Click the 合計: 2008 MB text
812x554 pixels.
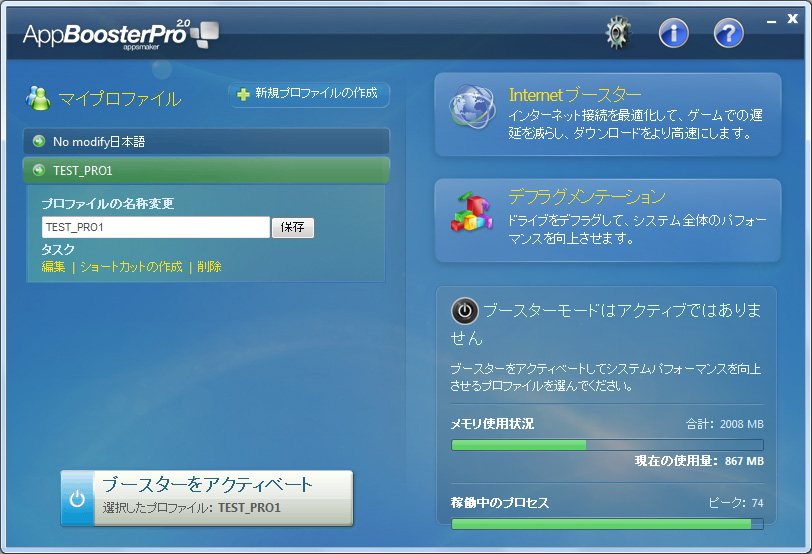(724, 424)
